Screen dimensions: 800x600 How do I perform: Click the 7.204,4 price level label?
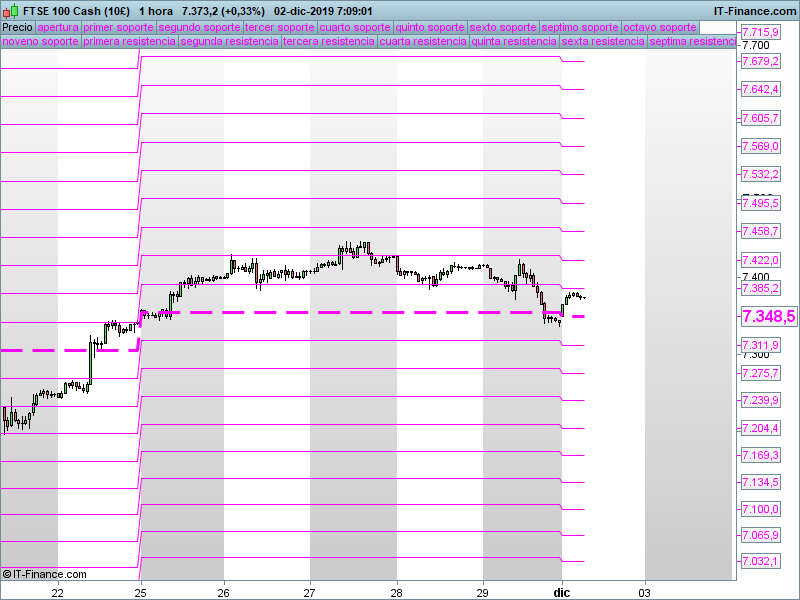760,428
